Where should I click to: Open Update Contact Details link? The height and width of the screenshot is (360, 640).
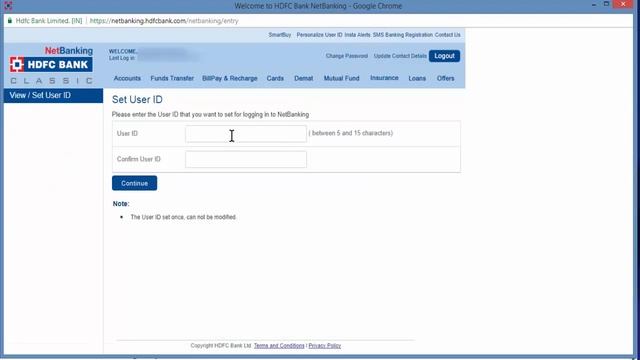click(x=400, y=56)
